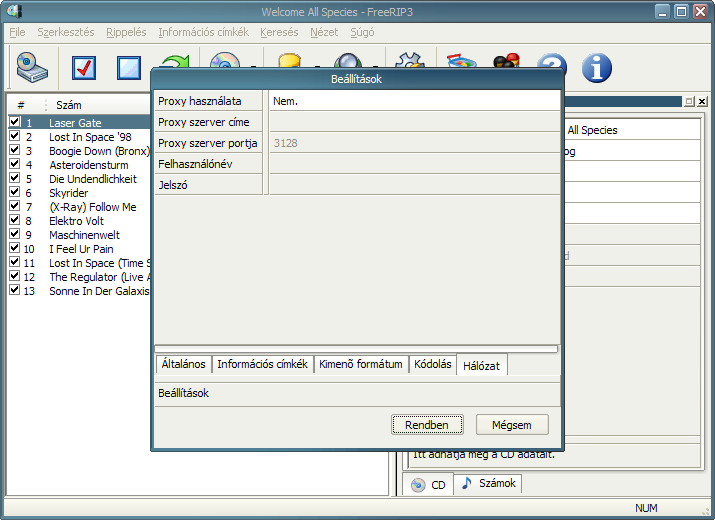Open the Rippelés menu

click(x=126, y=32)
